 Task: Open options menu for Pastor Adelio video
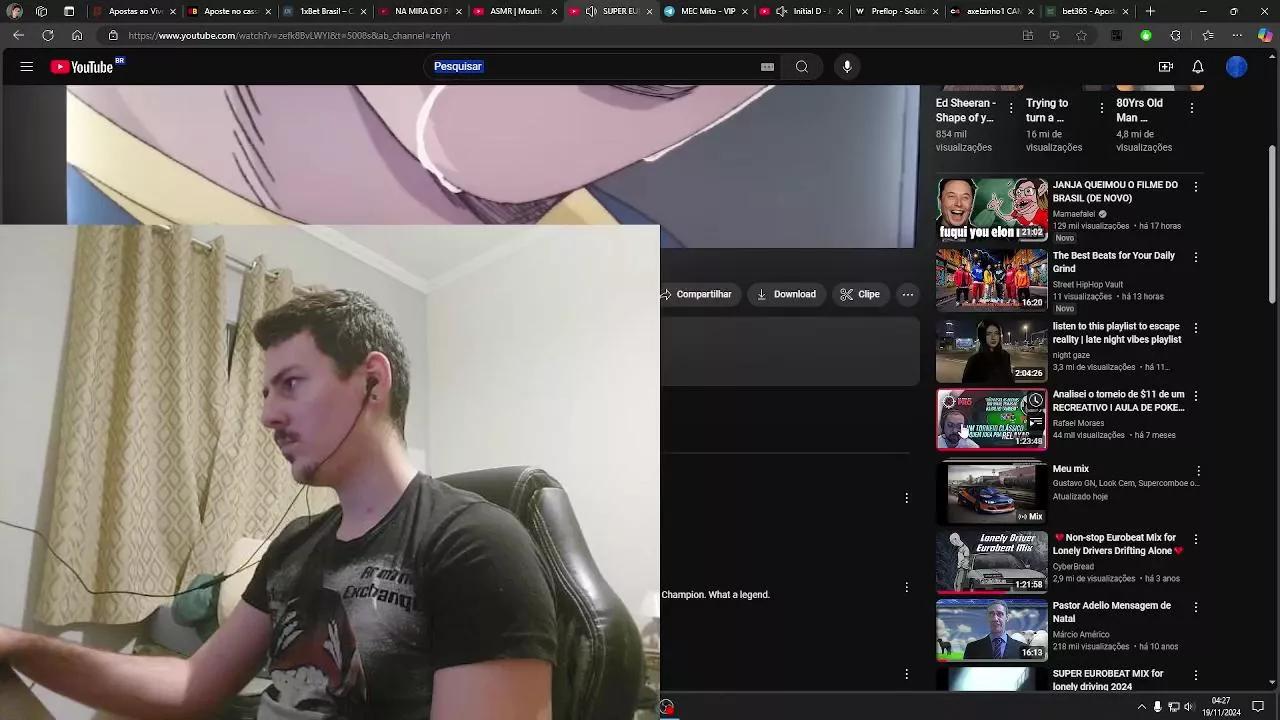pyautogui.click(x=1196, y=607)
